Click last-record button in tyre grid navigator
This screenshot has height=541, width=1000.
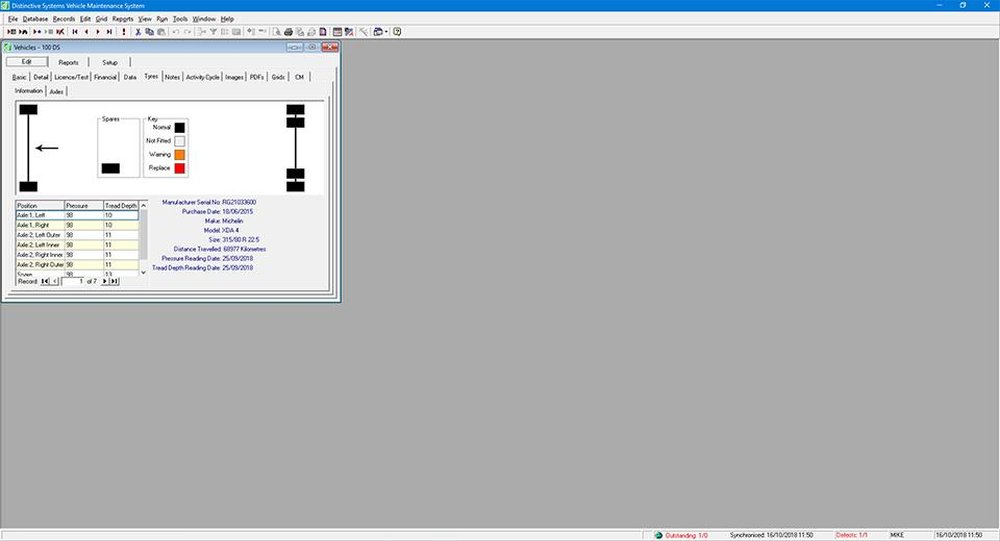[114, 281]
